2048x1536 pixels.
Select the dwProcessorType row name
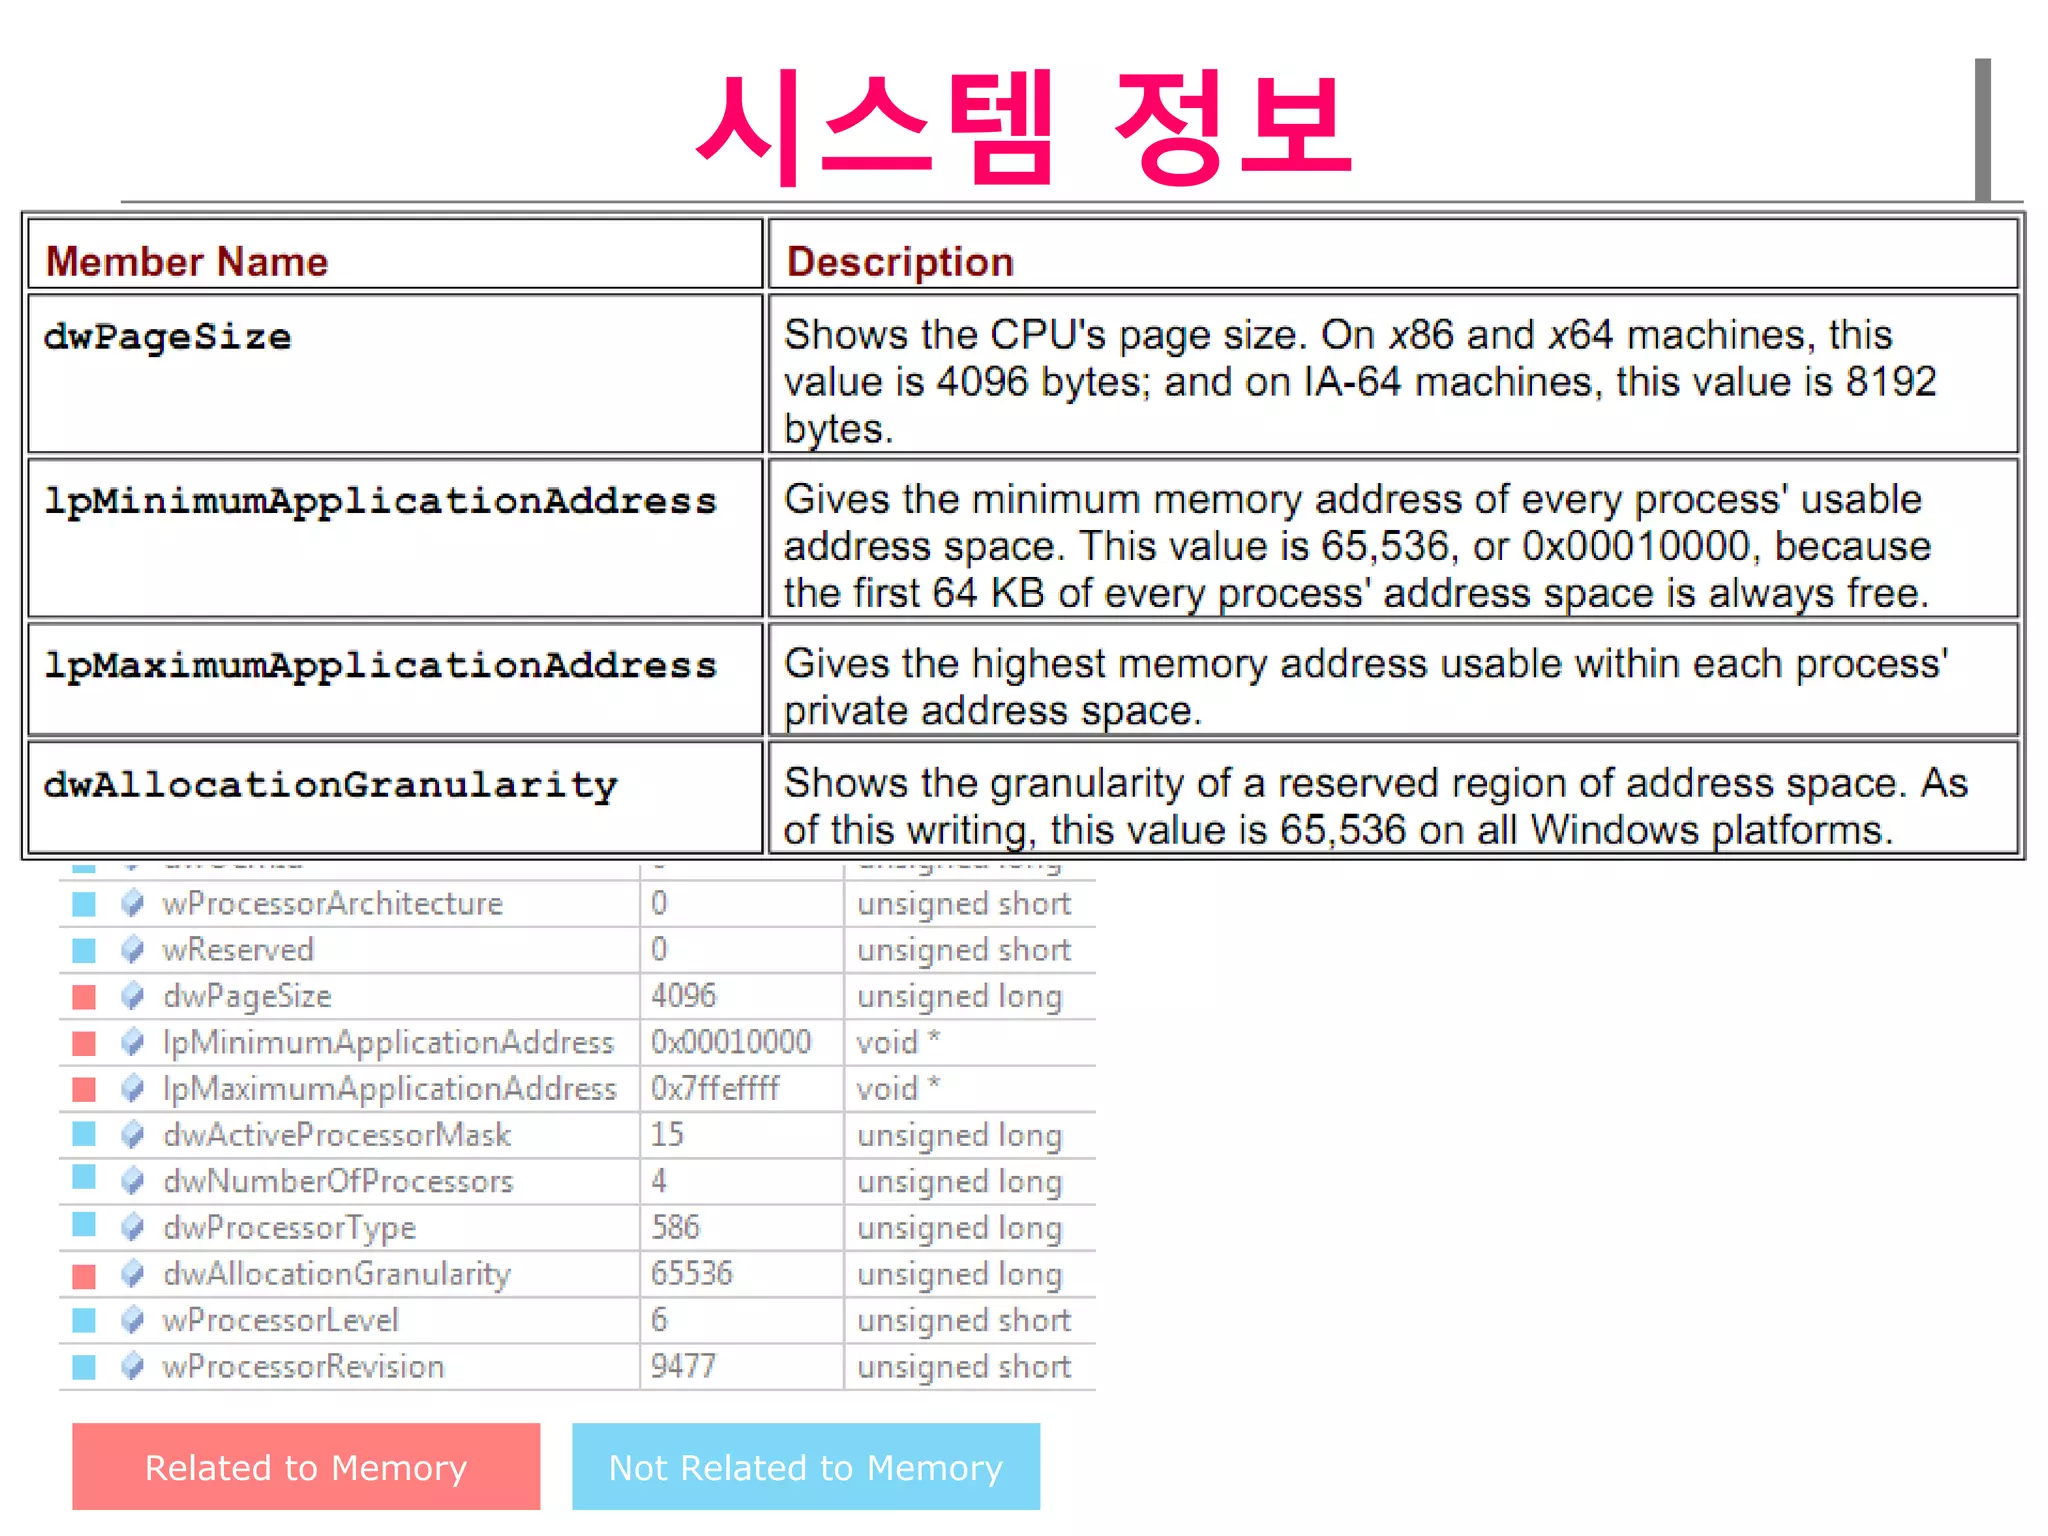tap(289, 1229)
